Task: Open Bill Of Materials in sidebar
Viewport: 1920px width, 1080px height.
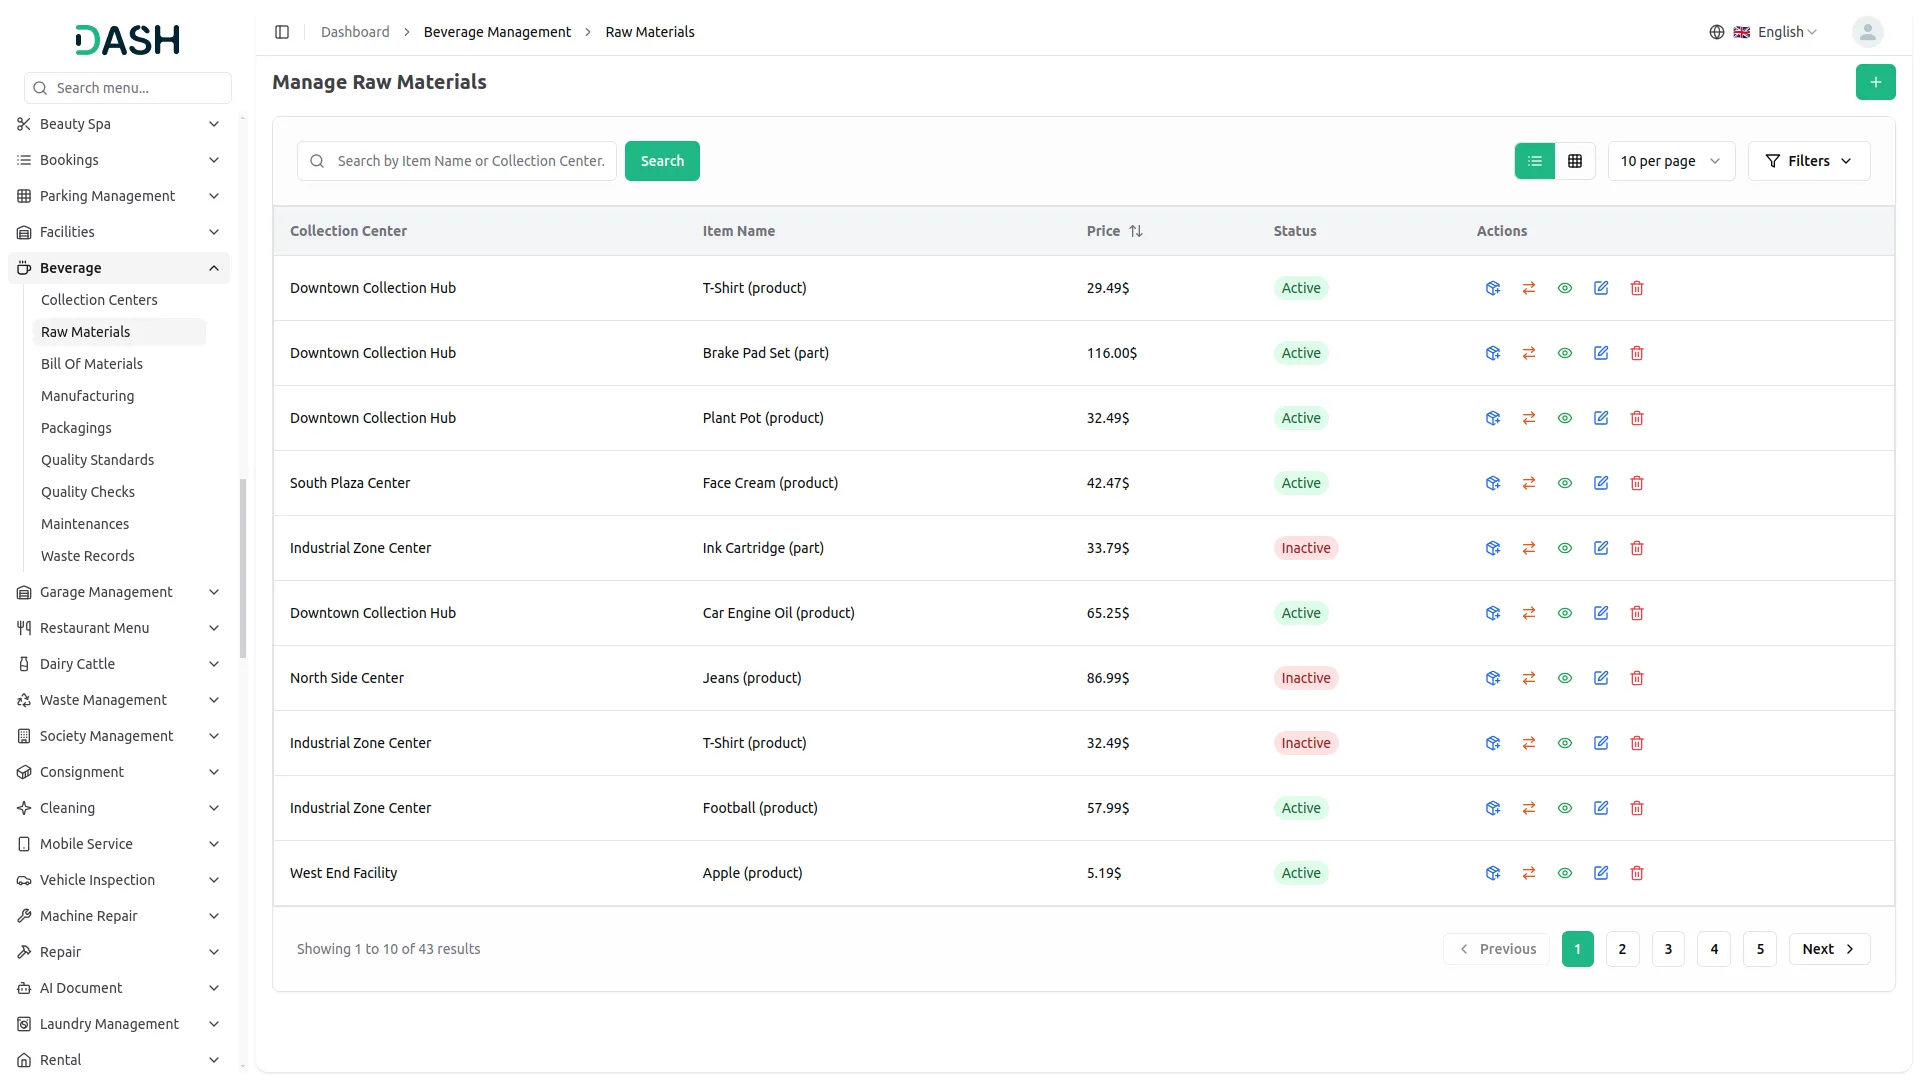Action: point(92,364)
